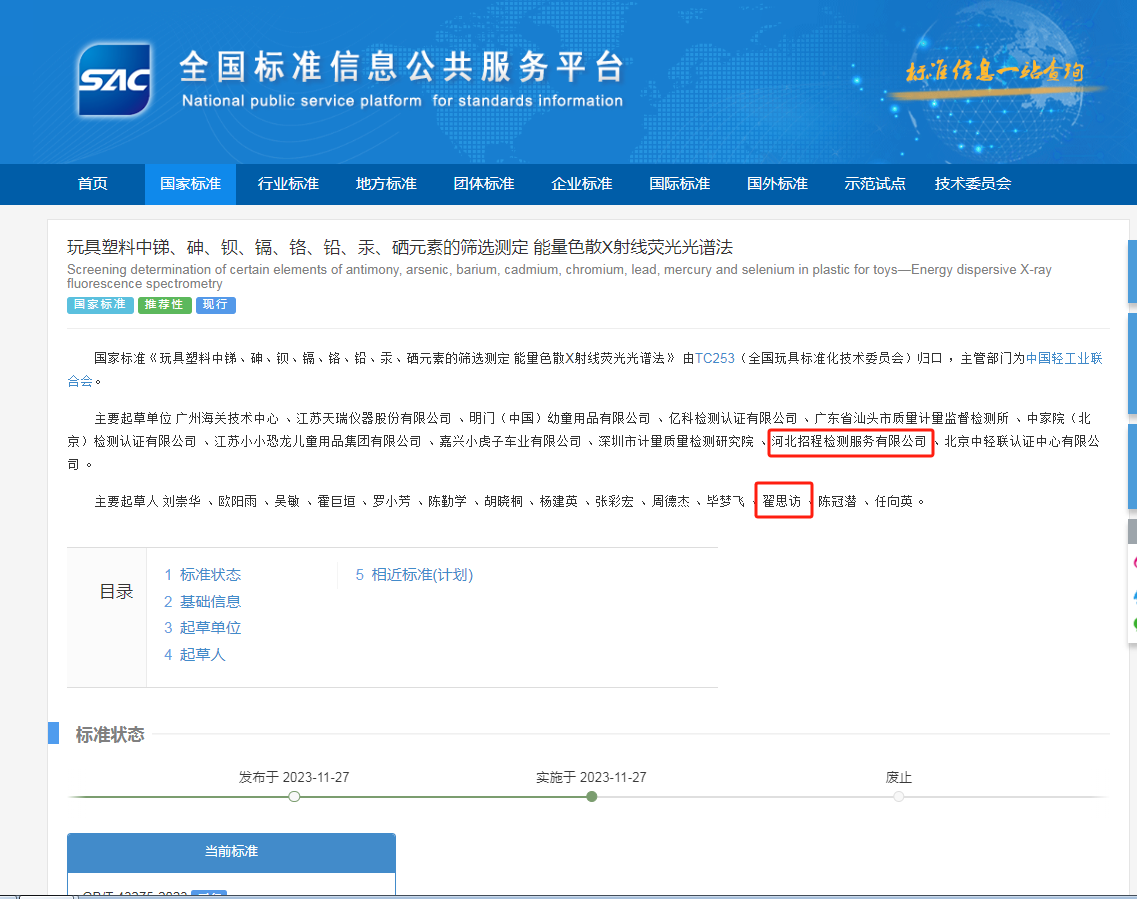Screen dimensions: 1137x899
Task: Click the platform title 全国标准信息公共服务平台
Action: pos(402,67)
